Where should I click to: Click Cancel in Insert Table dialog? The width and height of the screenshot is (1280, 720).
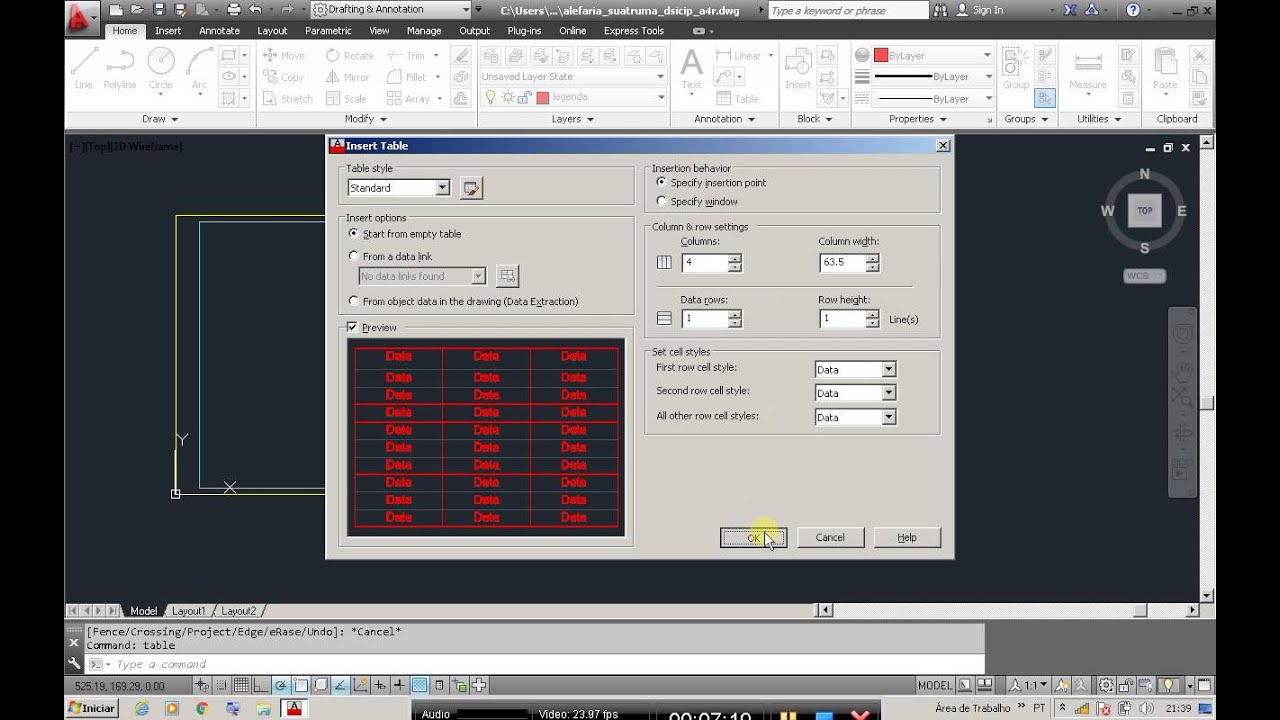[830, 538]
